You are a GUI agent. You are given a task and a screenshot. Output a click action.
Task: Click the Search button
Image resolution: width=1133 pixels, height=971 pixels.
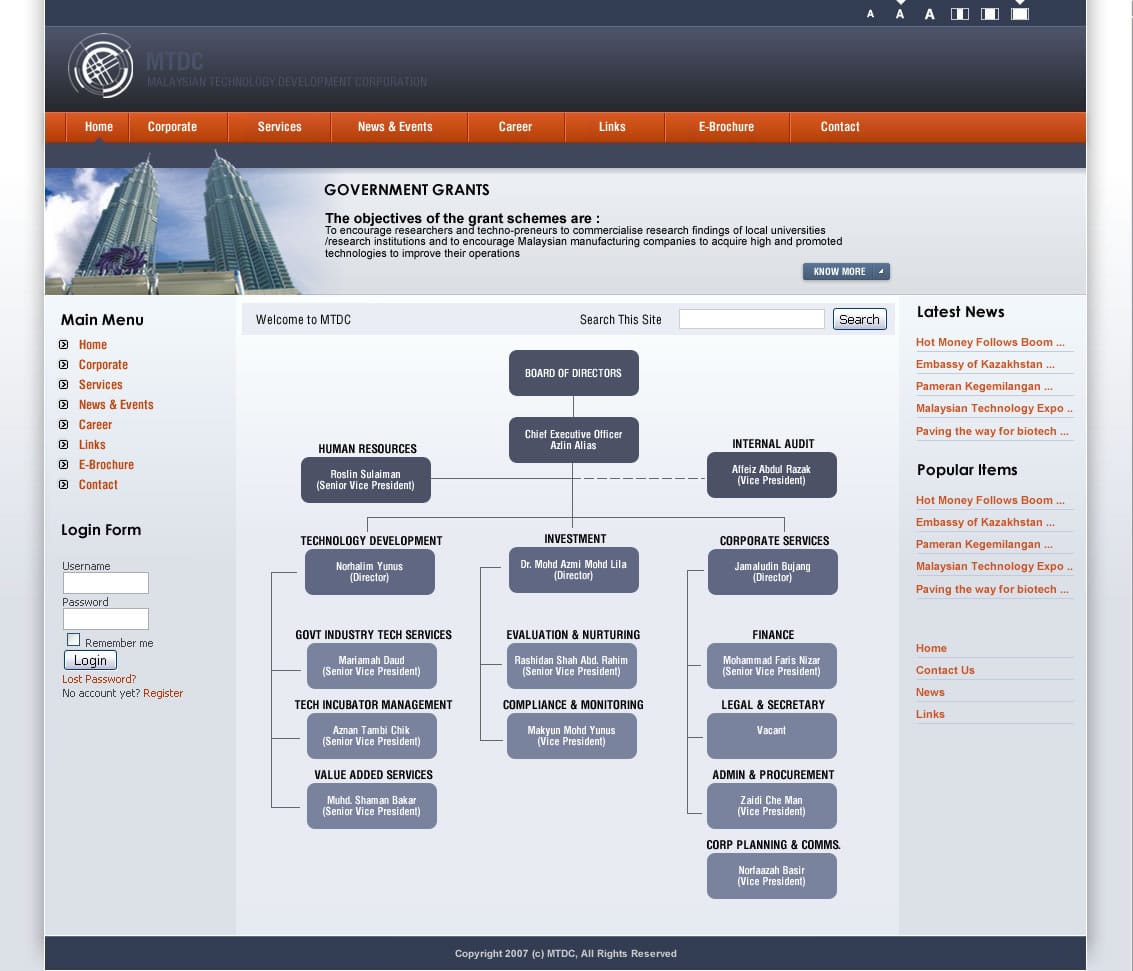(x=859, y=319)
